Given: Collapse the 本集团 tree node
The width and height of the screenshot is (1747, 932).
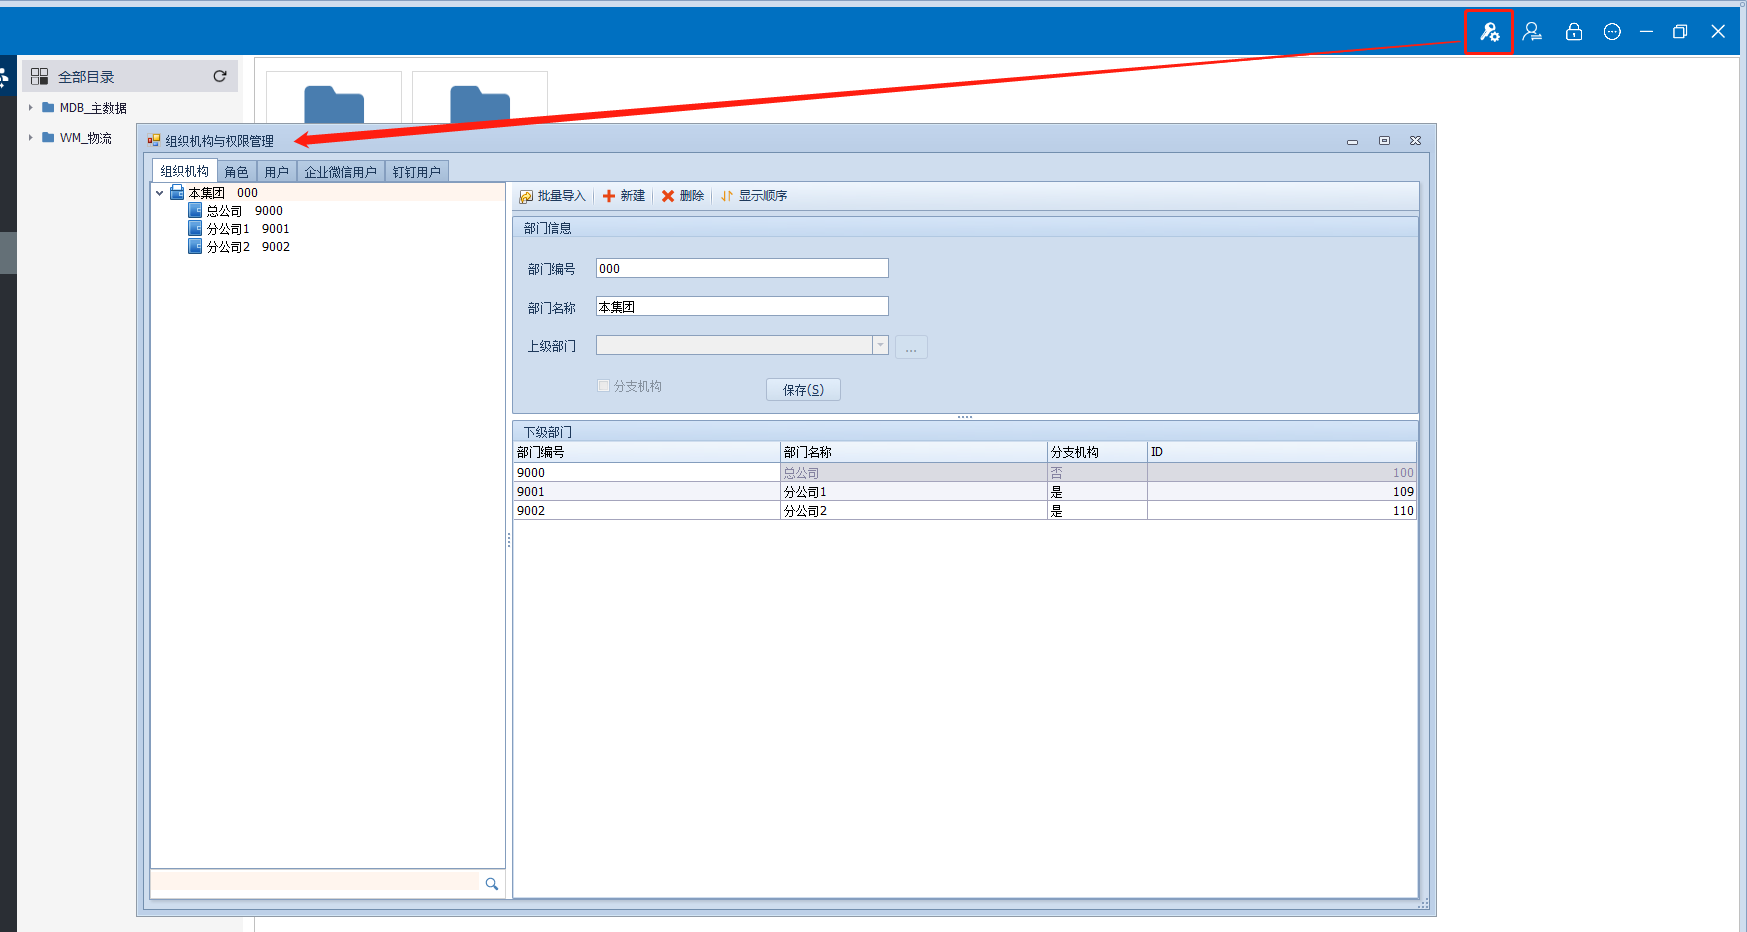Looking at the screenshot, I should [x=160, y=193].
